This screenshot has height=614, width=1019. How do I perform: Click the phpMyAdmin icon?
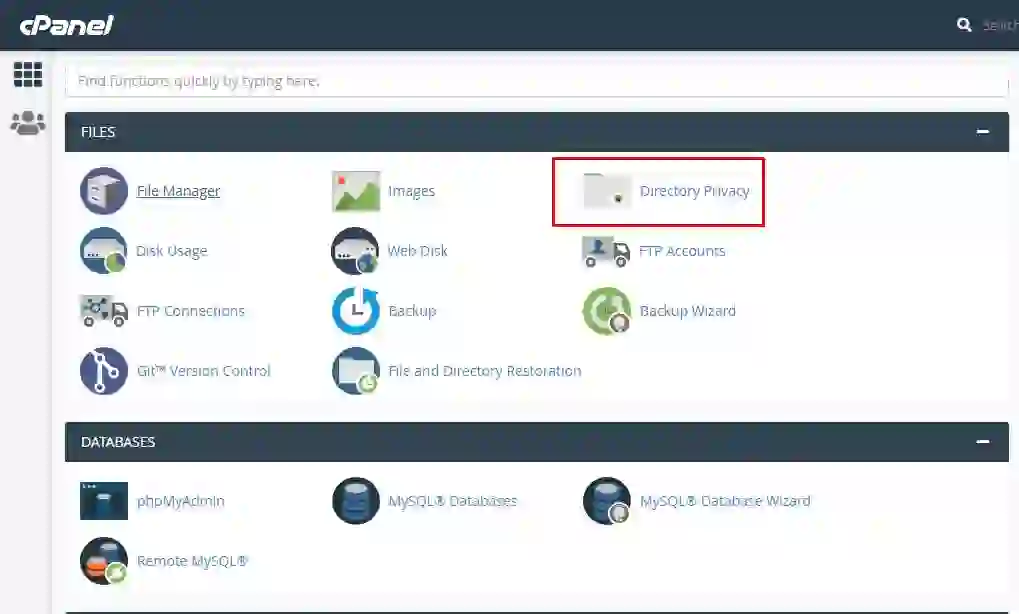103,501
